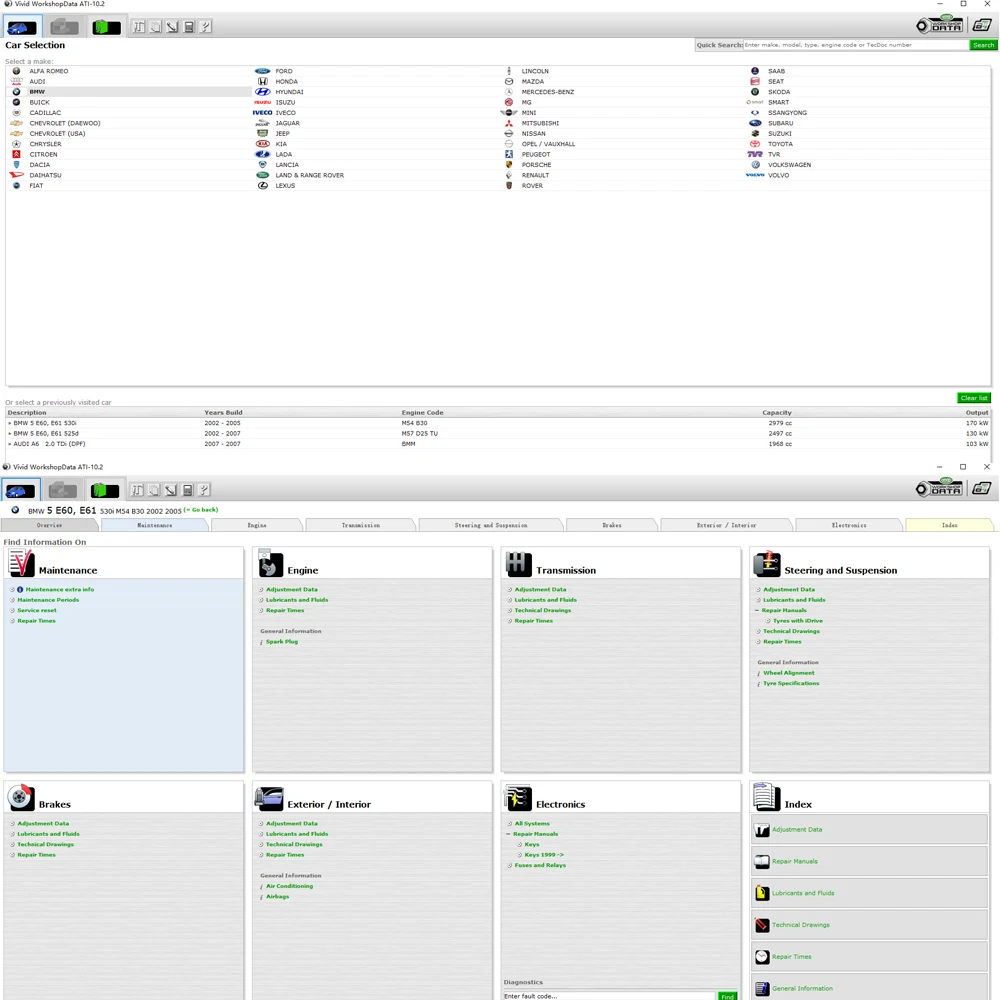Viewport: 1000px width, 1000px height.
Task: Click Repair Times clock icon in Index
Action: [x=762, y=957]
